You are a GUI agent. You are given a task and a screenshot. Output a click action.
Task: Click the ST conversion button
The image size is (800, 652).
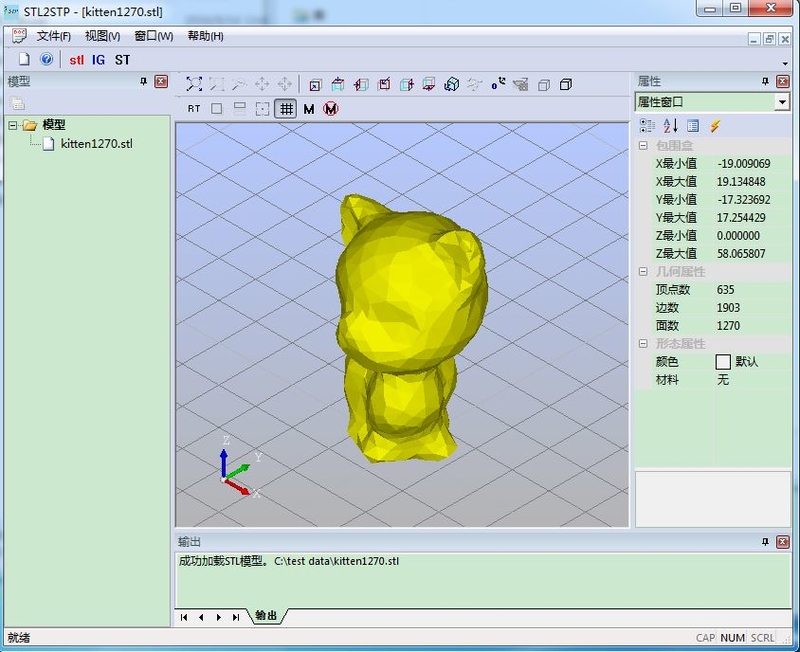pos(122,60)
